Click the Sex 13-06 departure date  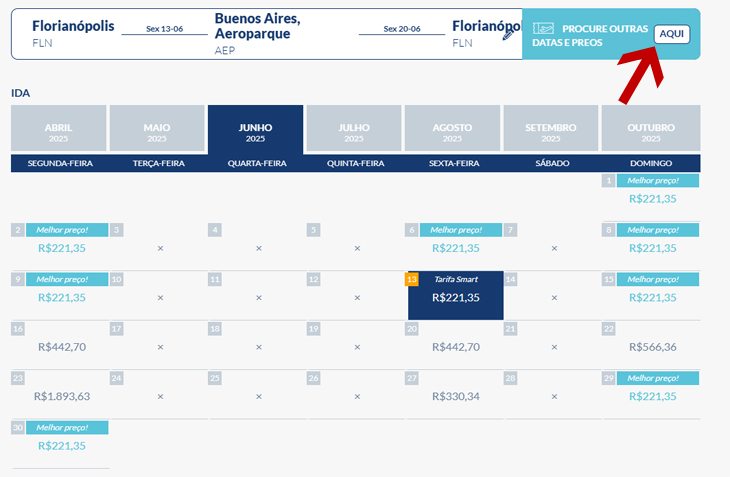[x=164, y=29]
